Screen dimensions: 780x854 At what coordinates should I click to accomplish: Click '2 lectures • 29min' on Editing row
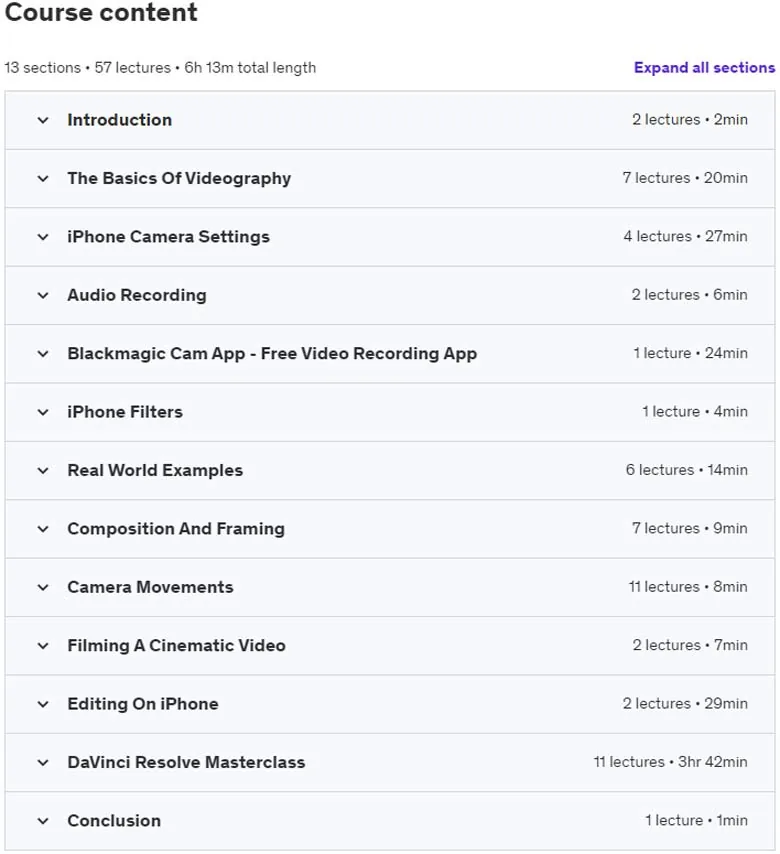coord(685,703)
